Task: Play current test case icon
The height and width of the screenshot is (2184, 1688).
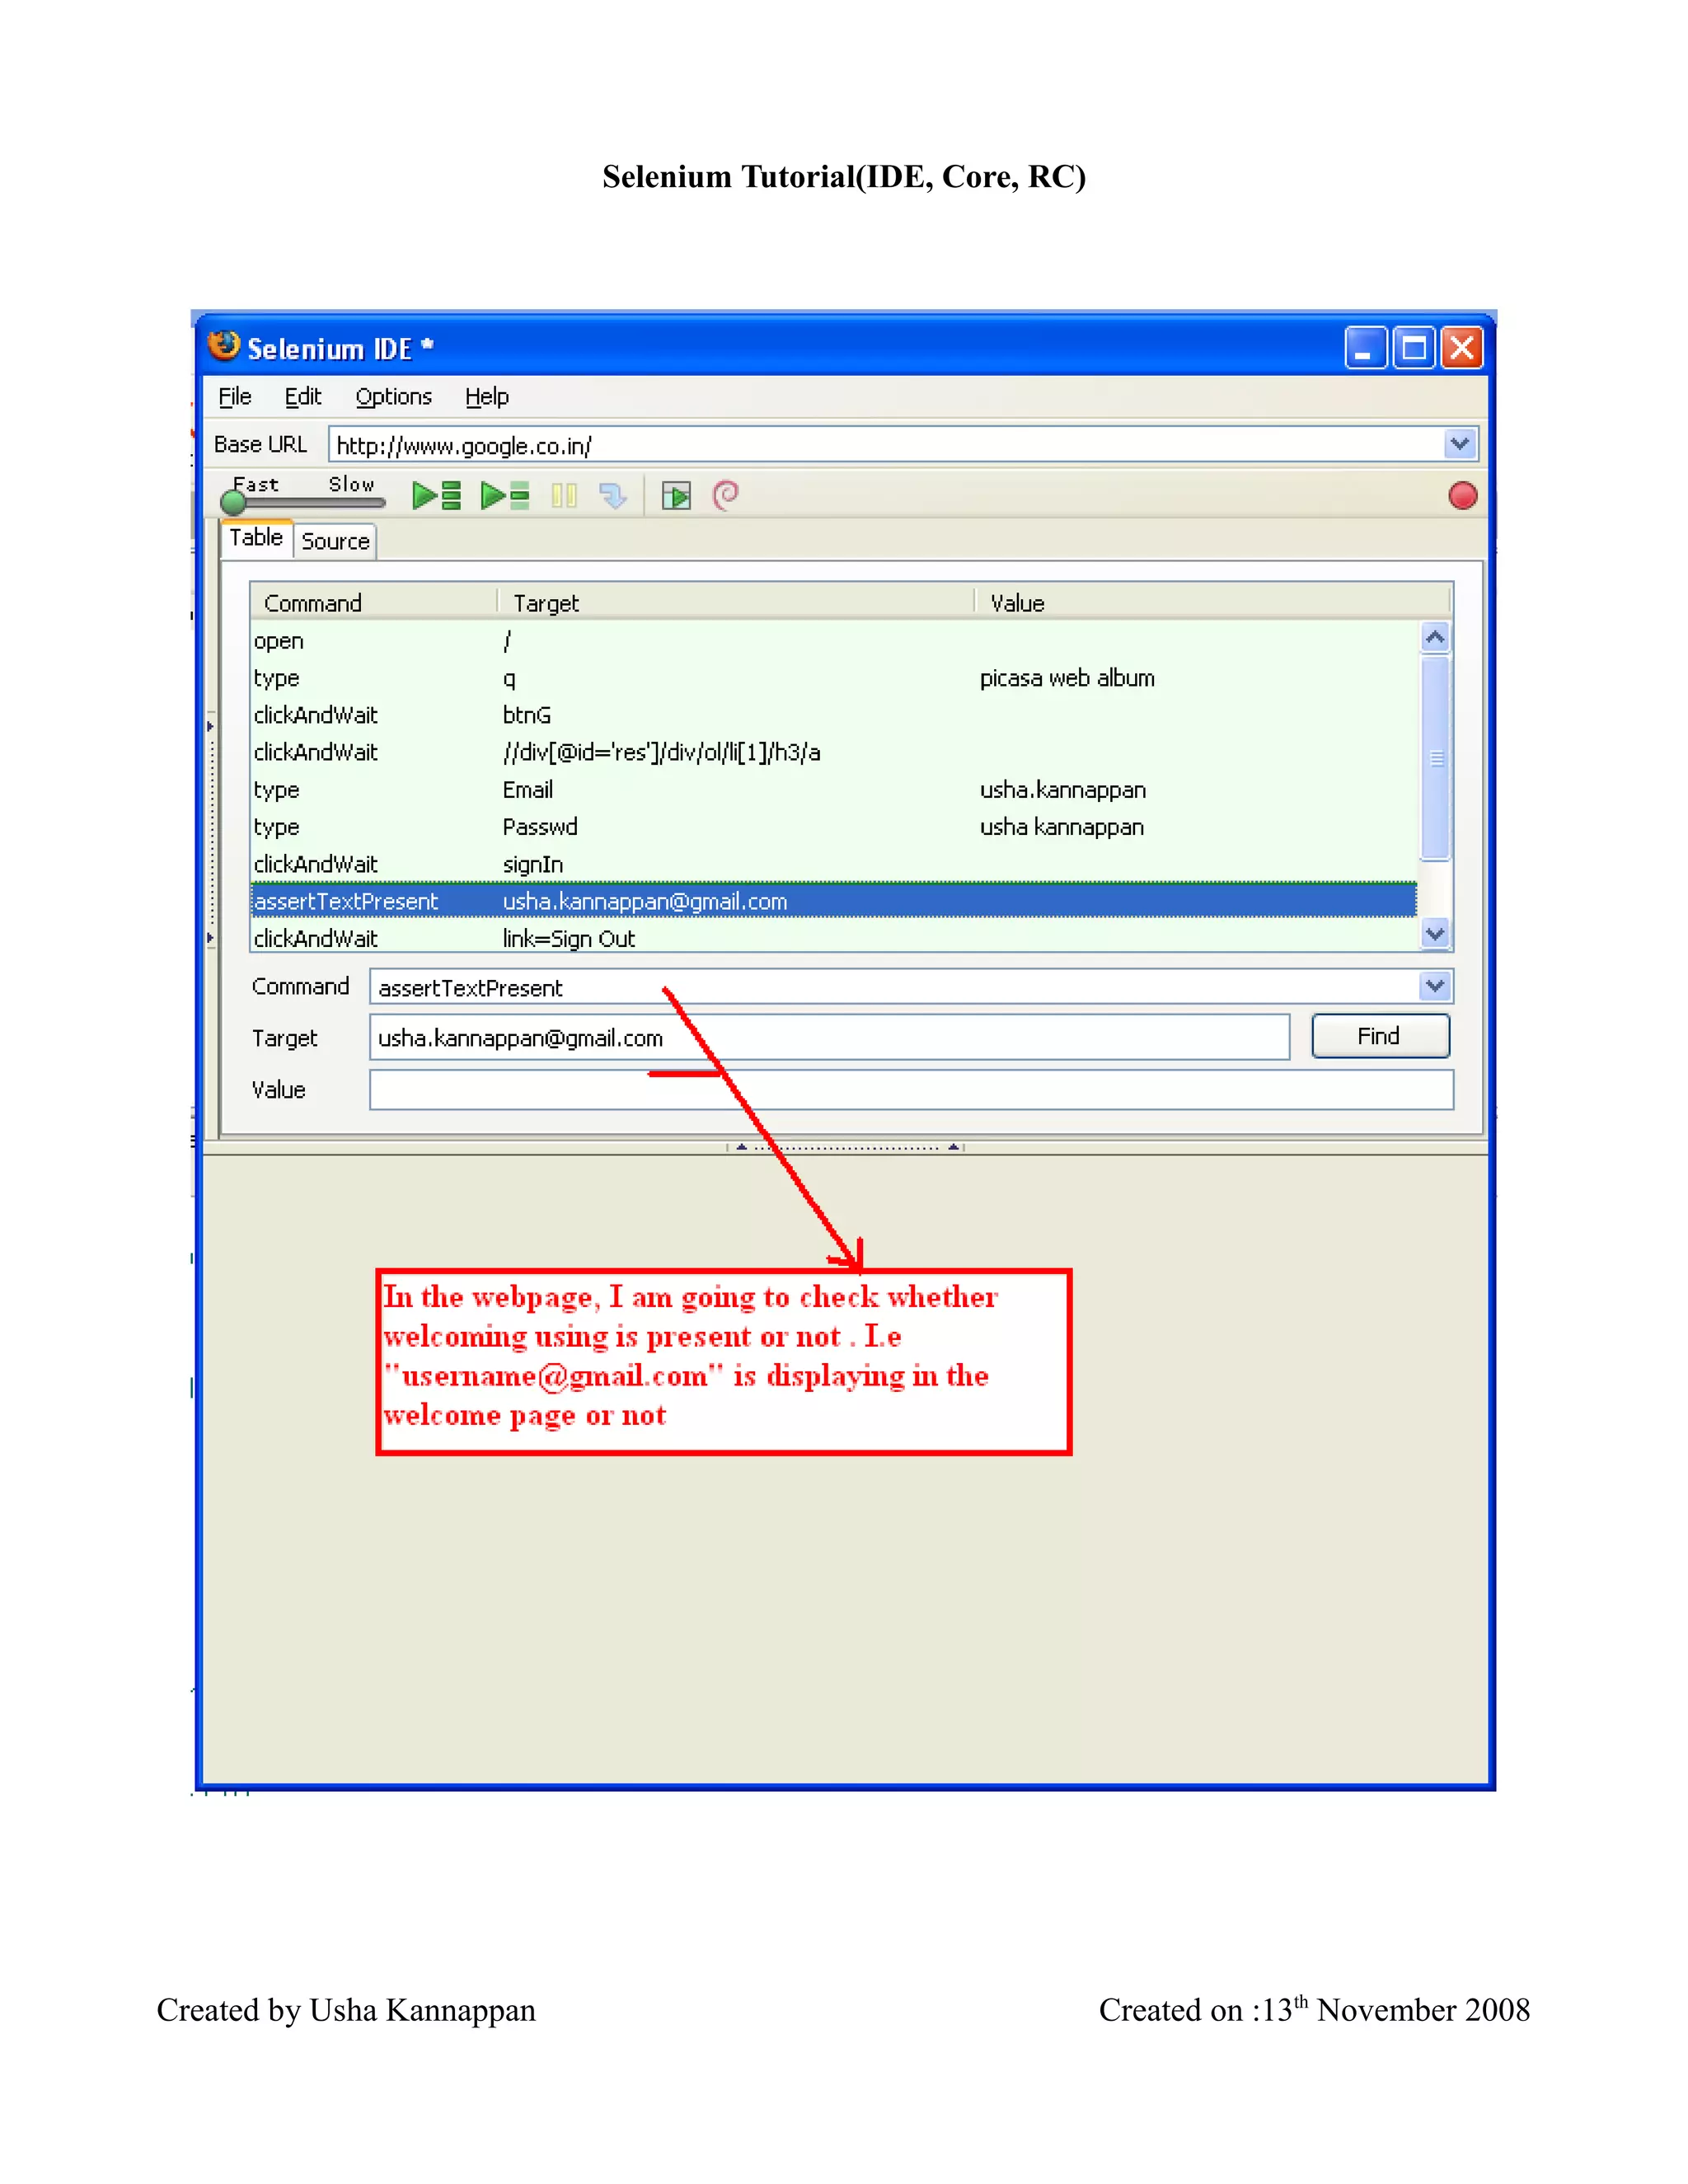Action: coord(504,495)
